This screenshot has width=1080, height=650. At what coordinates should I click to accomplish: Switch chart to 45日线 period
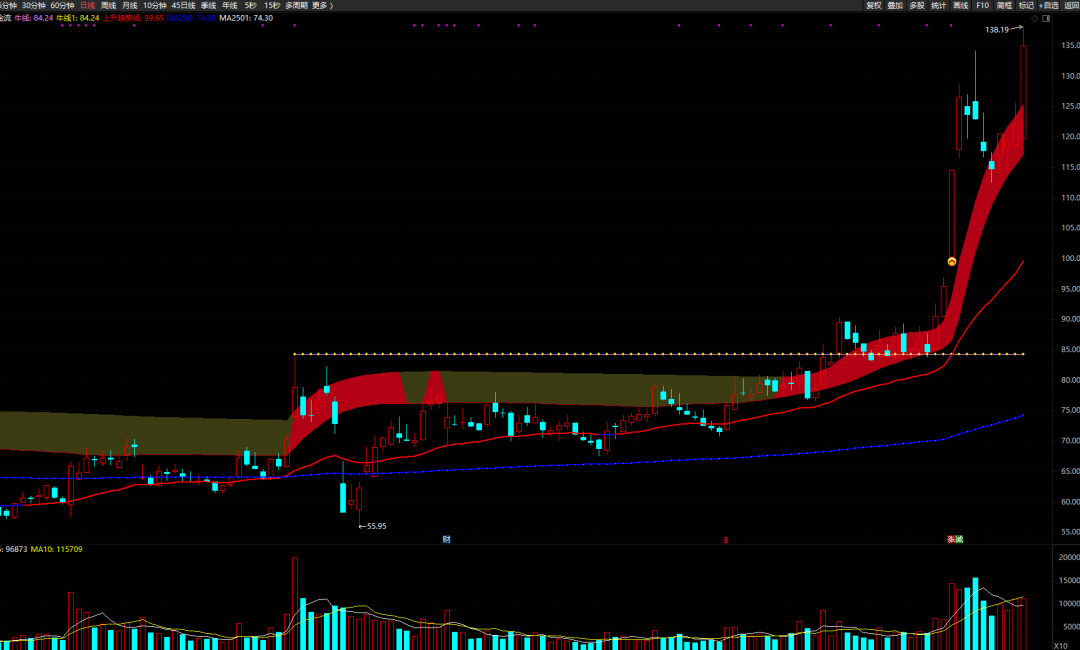click(183, 6)
